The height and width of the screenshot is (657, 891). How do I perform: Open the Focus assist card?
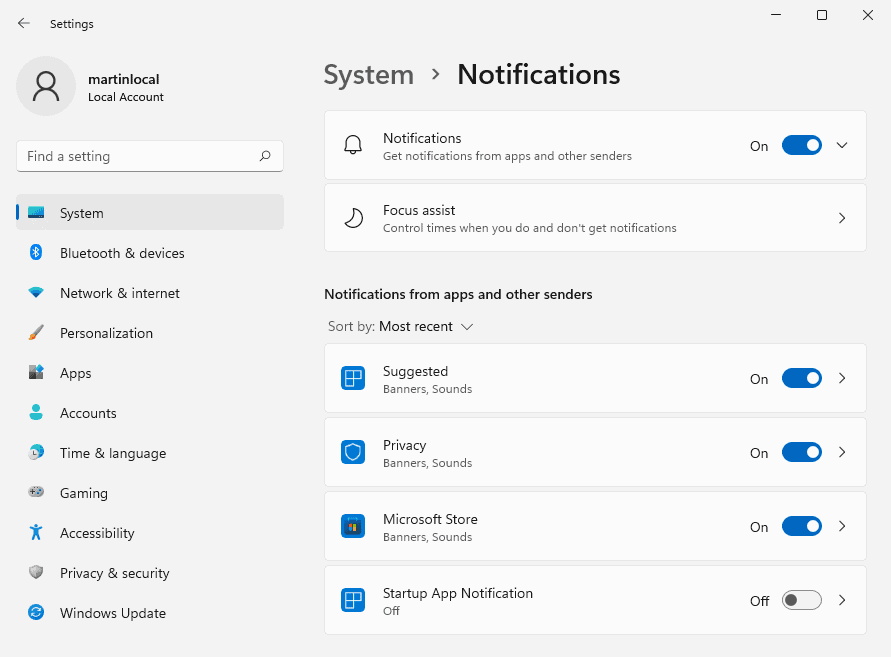click(595, 218)
